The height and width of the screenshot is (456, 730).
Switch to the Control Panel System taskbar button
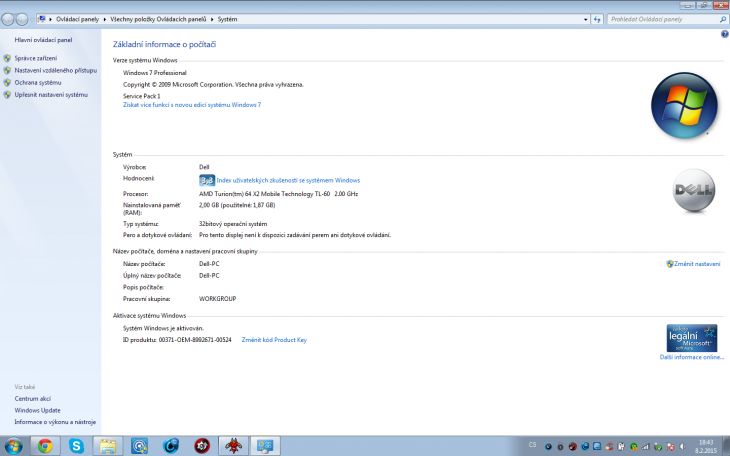[265, 446]
